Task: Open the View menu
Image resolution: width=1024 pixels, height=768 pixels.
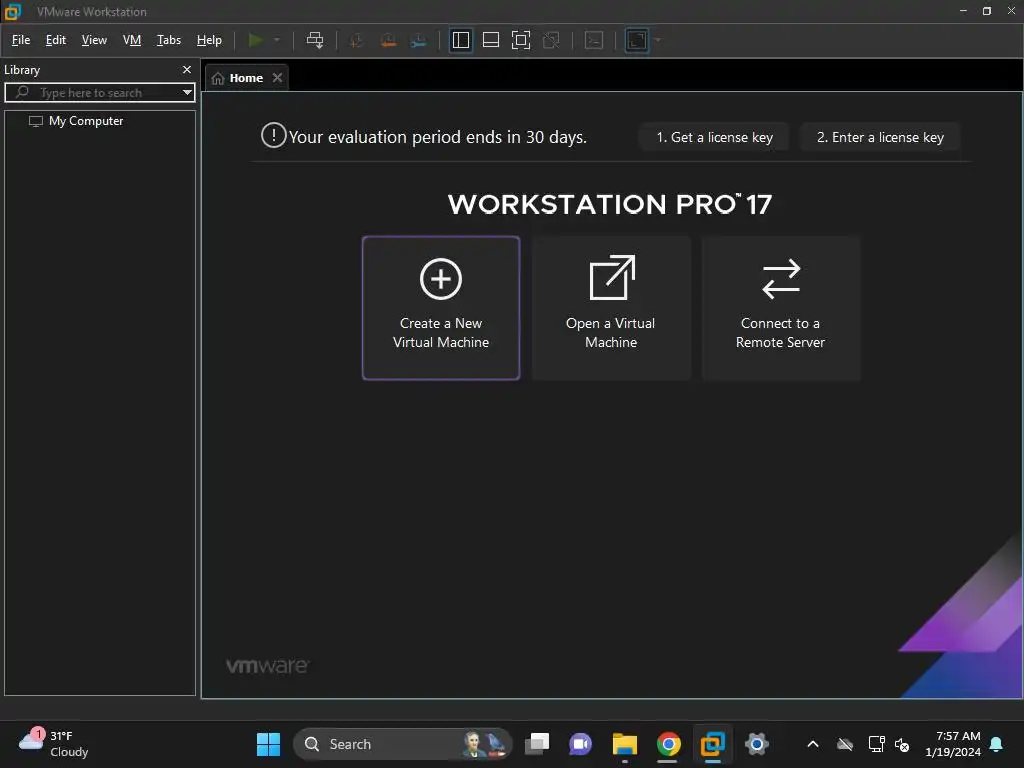Action: (94, 40)
